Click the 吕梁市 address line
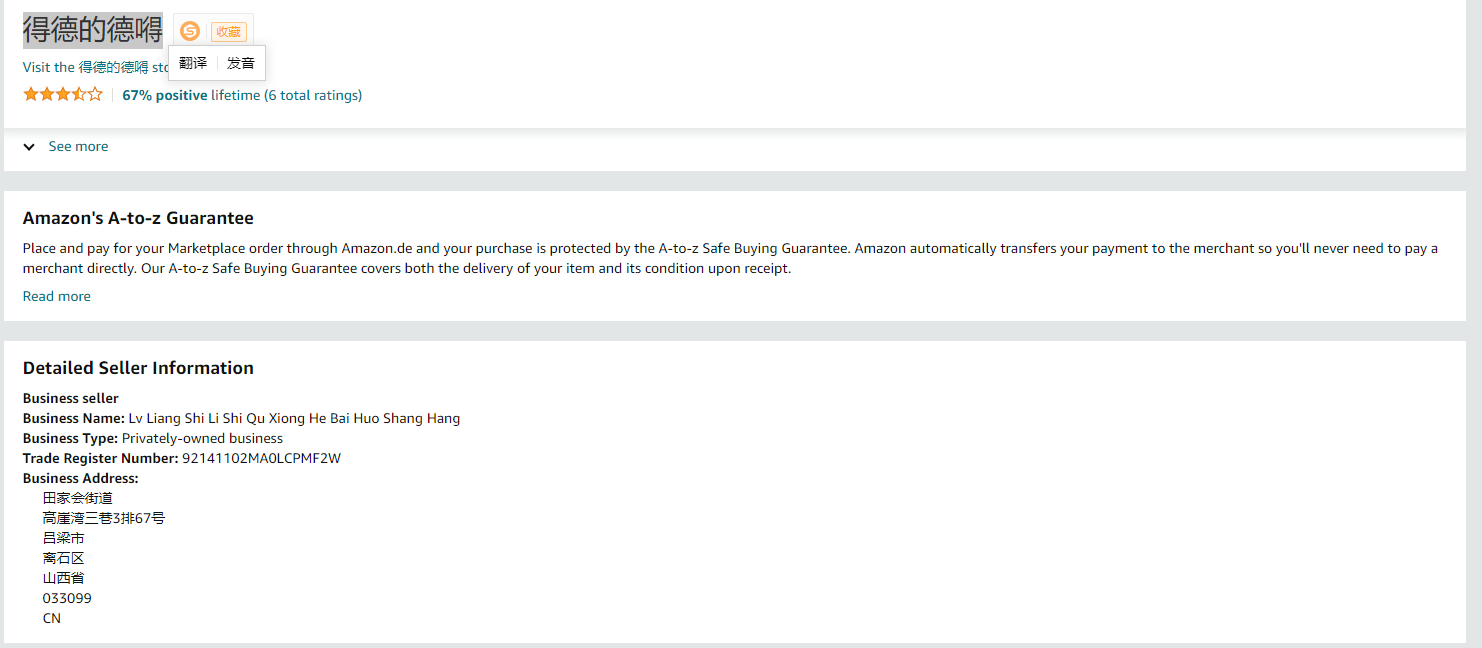 [x=63, y=538]
